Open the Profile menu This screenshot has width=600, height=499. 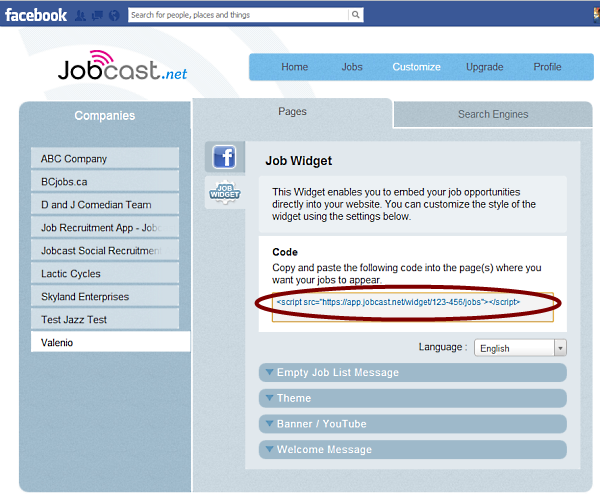547,67
